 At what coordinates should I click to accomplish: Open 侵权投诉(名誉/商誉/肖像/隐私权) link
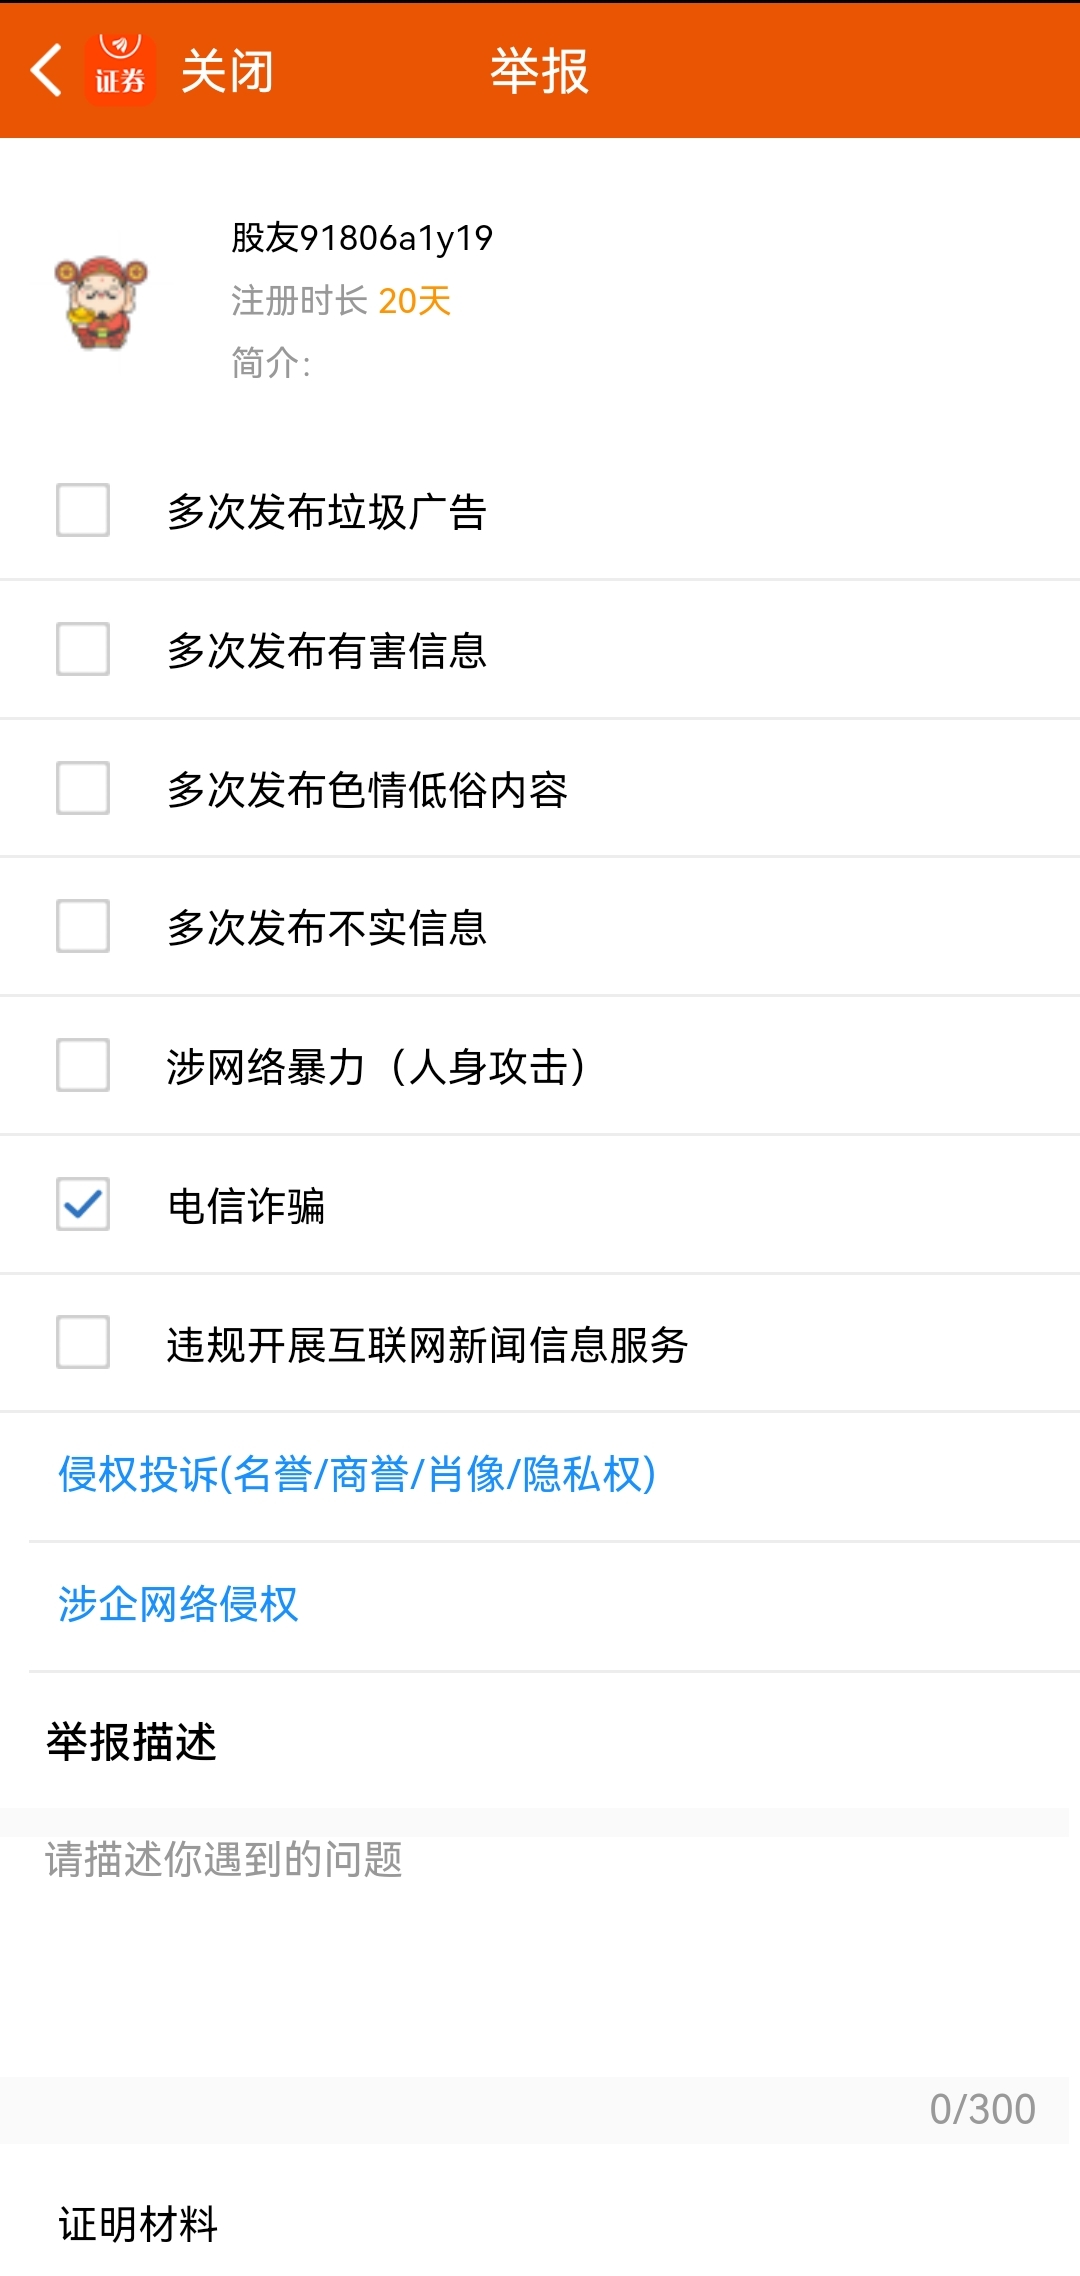(x=357, y=1474)
